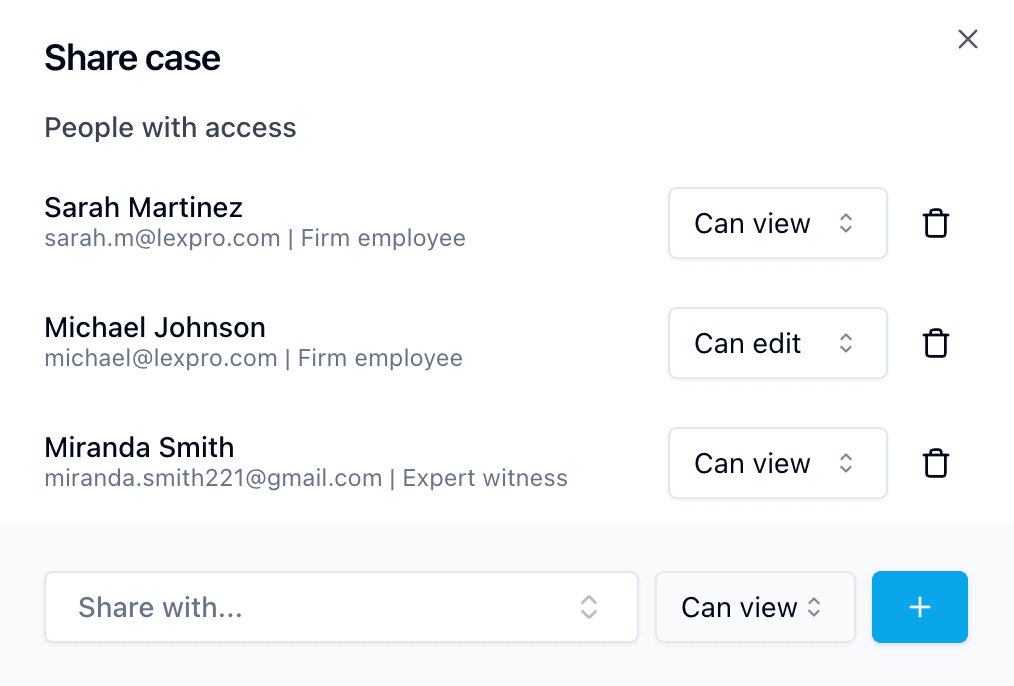Click chevron arrows inside Share with box

[589, 607]
